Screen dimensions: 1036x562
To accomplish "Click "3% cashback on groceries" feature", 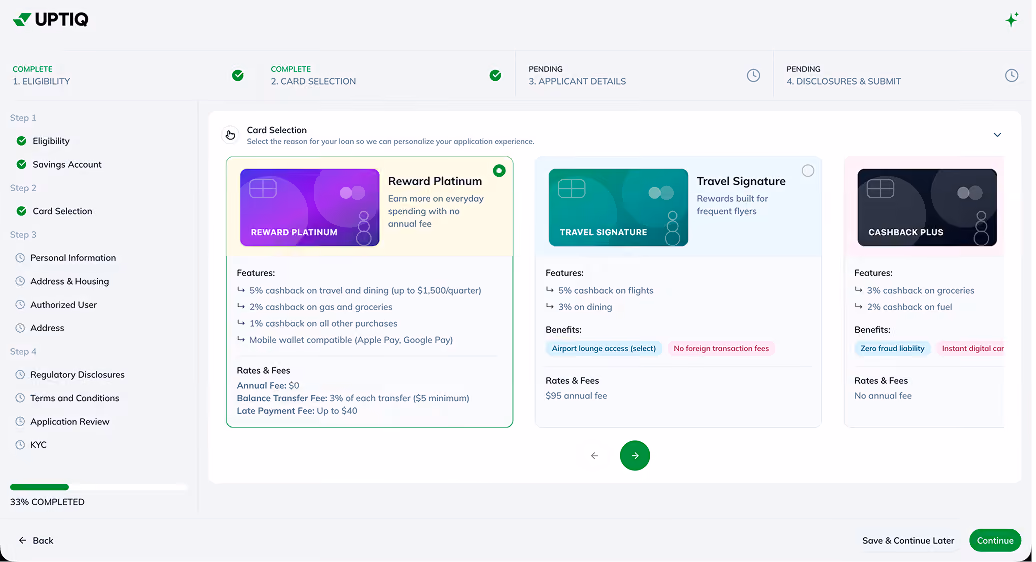I will (920, 291).
